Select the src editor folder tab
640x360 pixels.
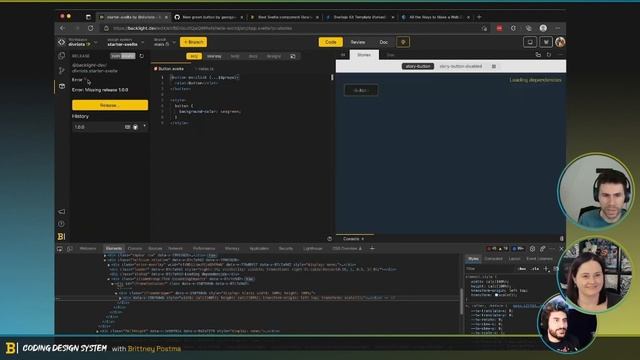click(x=194, y=56)
